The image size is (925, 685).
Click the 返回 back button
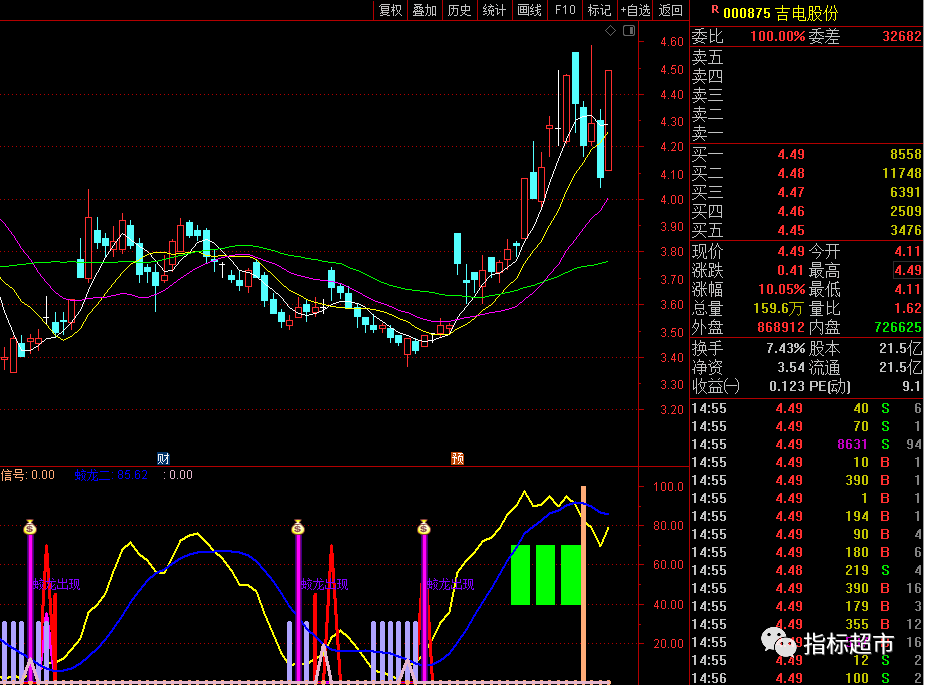pyautogui.click(x=670, y=10)
